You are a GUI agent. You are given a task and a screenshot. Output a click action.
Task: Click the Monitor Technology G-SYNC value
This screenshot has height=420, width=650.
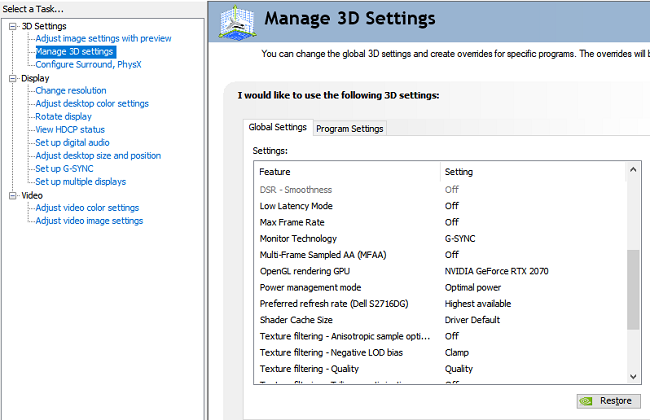coord(460,239)
